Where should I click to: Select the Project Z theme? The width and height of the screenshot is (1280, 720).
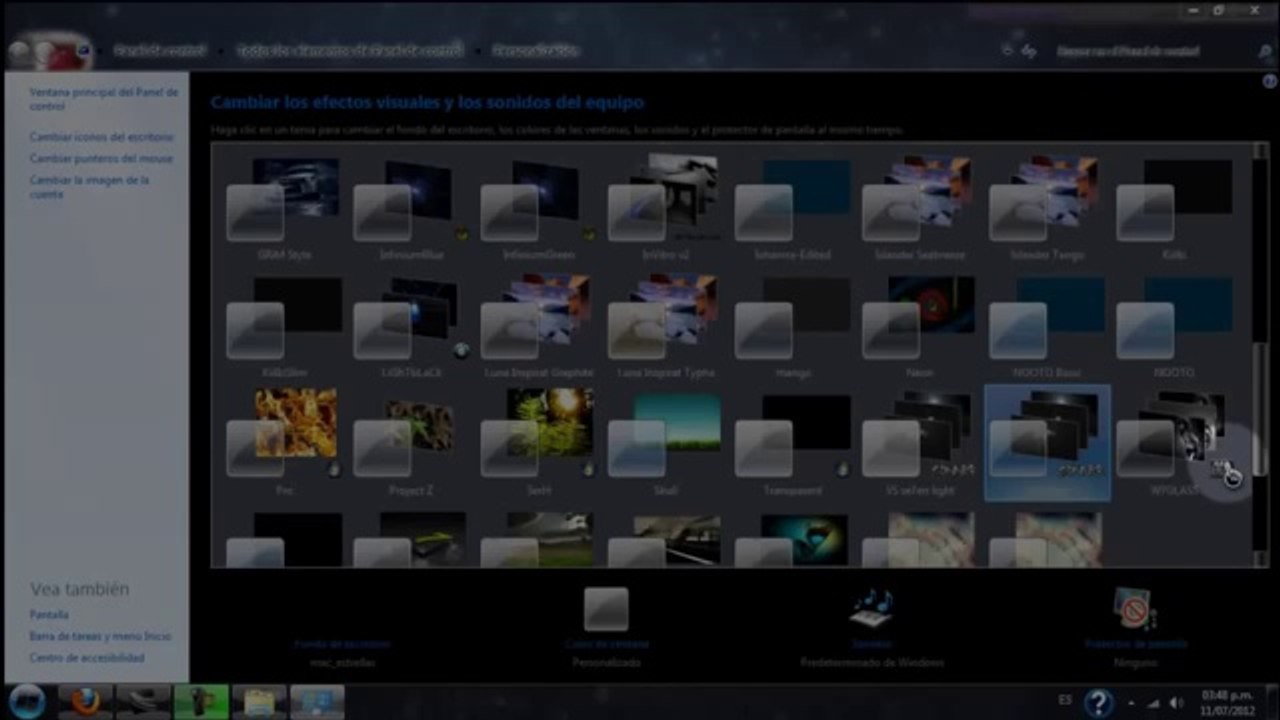click(x=411, y=443)
